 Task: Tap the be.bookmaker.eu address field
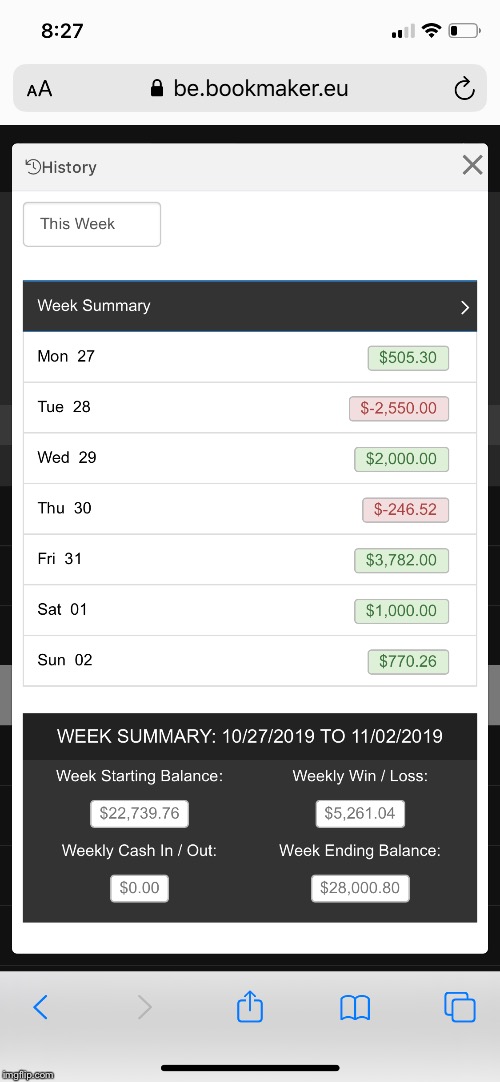250,88
